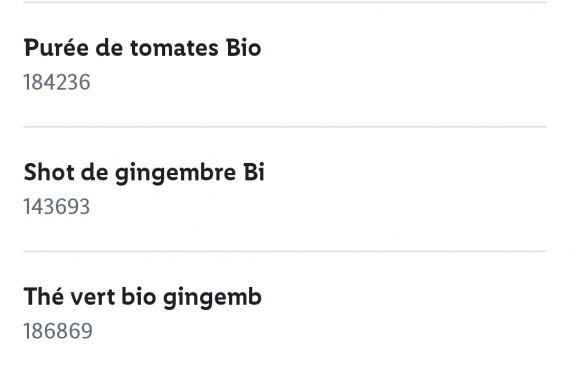Click the word Thé in third item
Viewport: 570px width, 366px height.
point(44,296)
